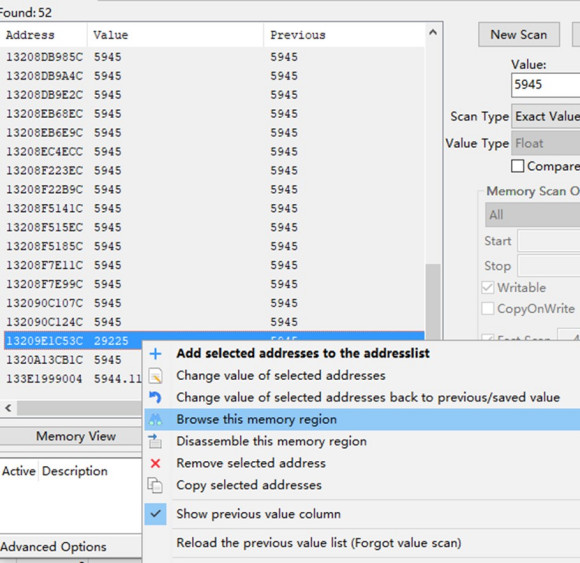The width and height of the screenshot is (580, 563).
Task: Click the binoculars browse memory icon
Action: pos(155,419)
